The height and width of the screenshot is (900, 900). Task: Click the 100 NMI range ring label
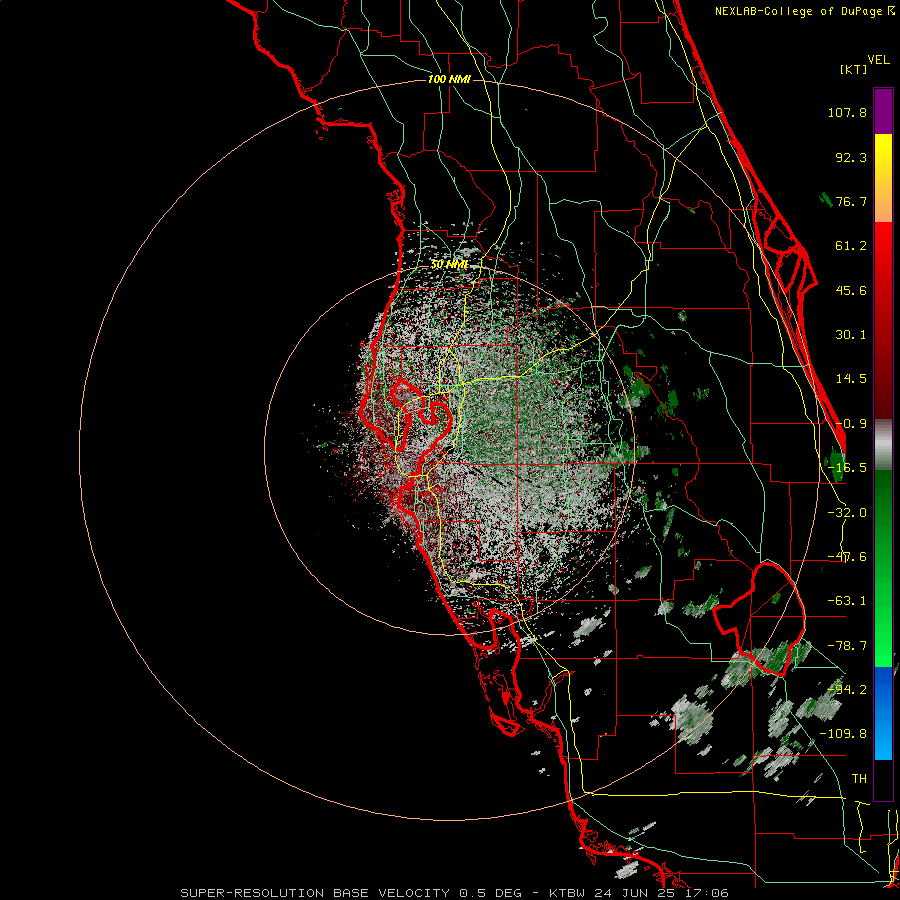449,79
